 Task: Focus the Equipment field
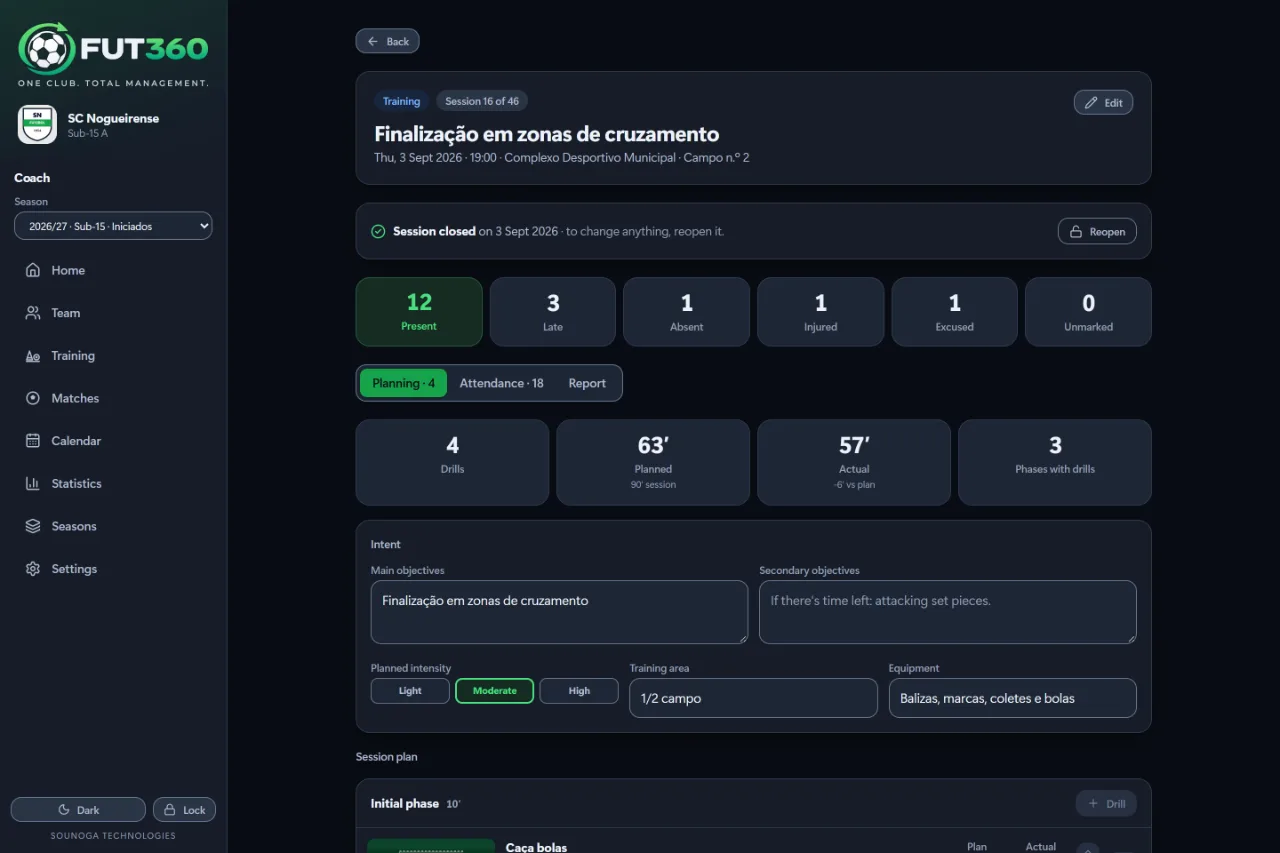1013,698
